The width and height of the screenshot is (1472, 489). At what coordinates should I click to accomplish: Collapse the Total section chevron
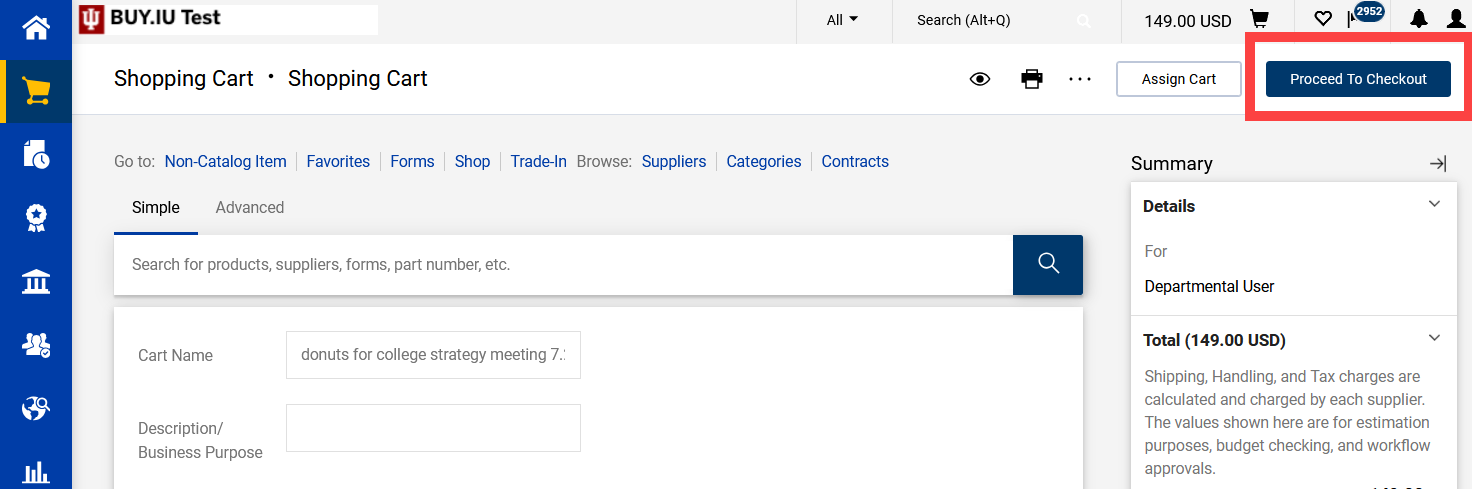point(1434,338)
